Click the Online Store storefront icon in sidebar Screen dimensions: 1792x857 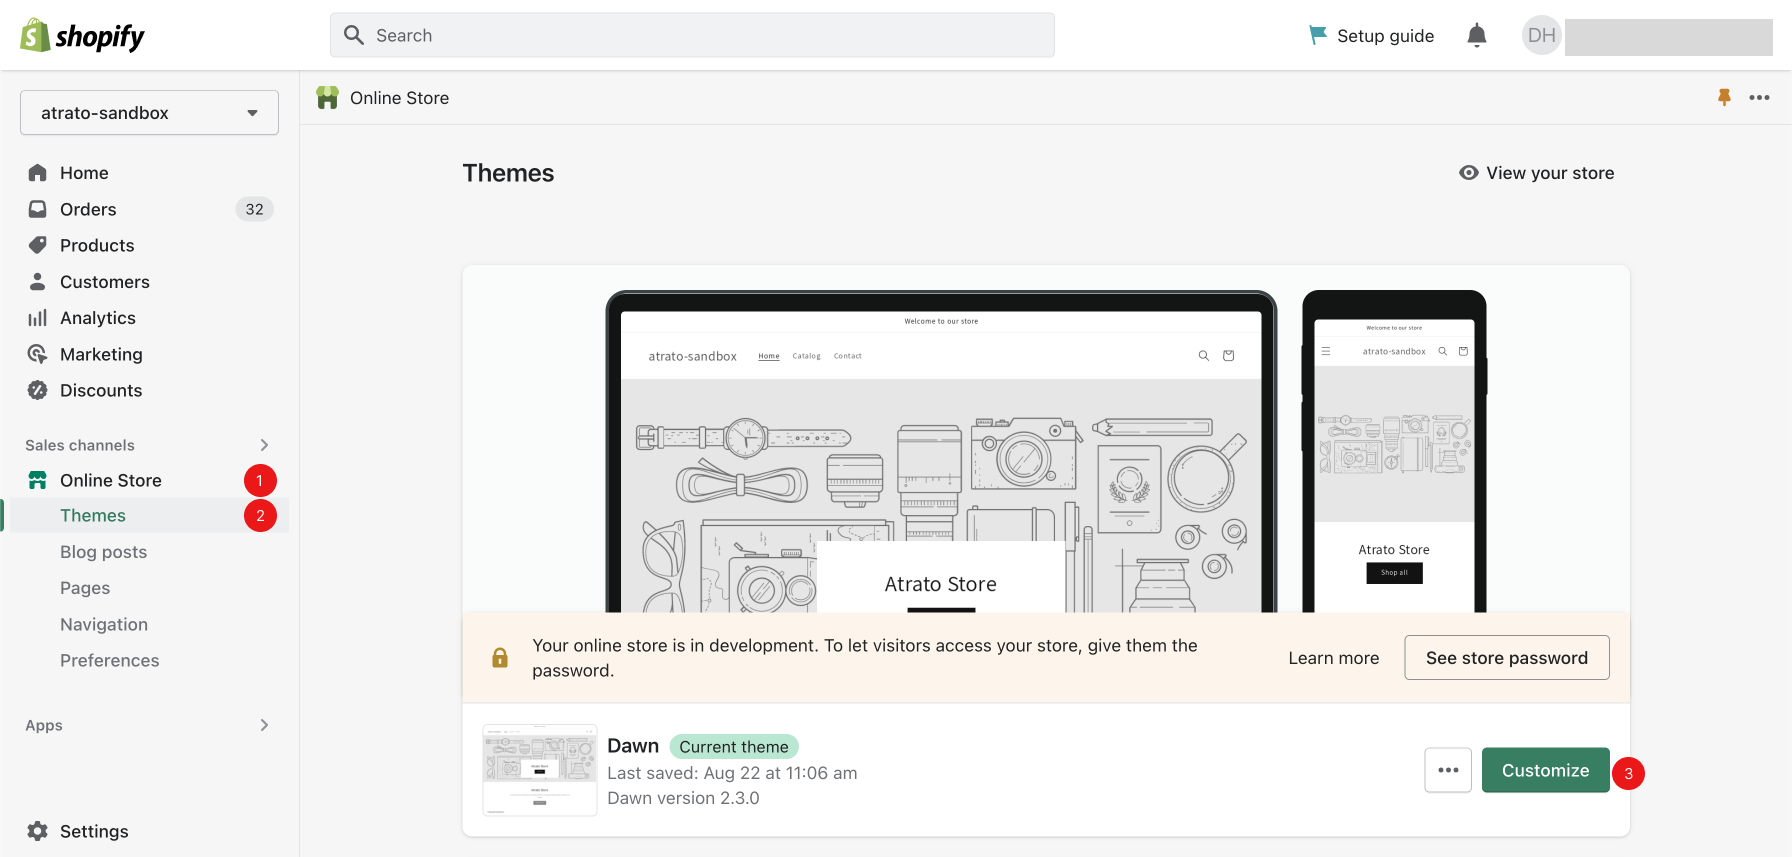(x=38, y=480)
